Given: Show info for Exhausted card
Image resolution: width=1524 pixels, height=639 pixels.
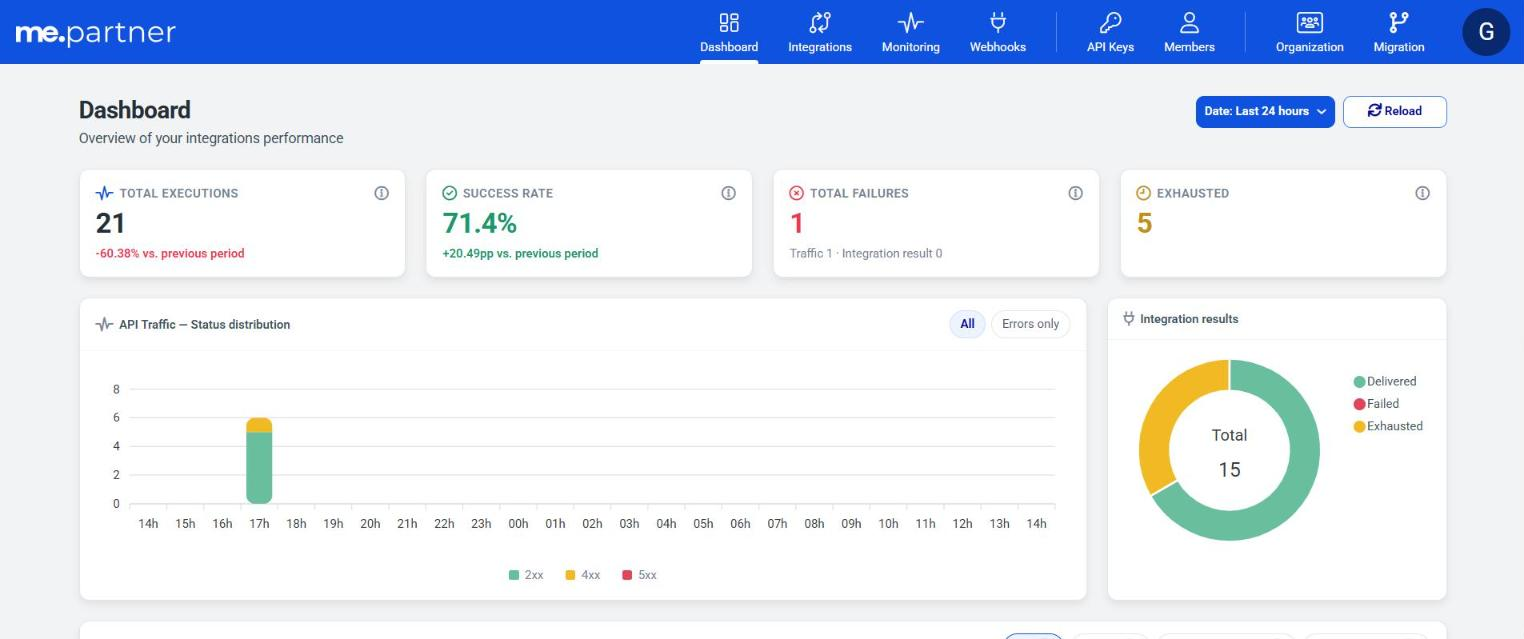Looking at the screenshot, I should 1422,193.
